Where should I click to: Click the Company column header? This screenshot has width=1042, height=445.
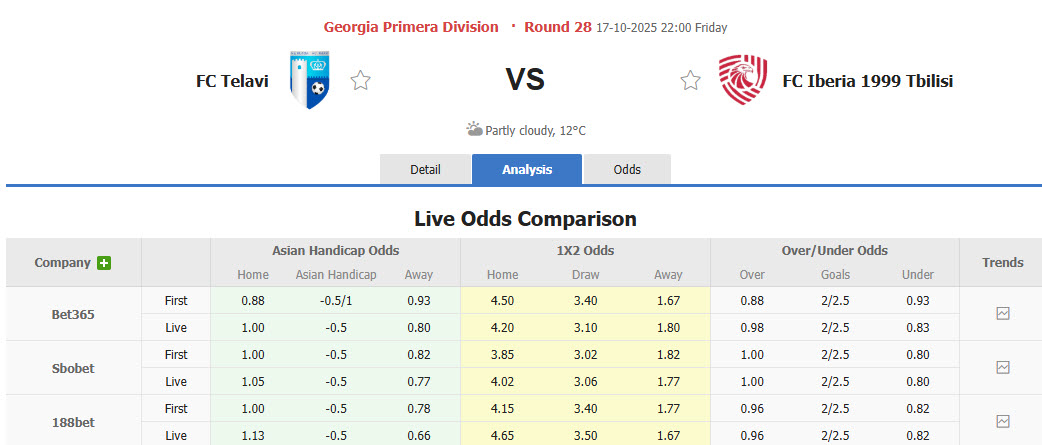pyautogui.click(x=62, y=263)
